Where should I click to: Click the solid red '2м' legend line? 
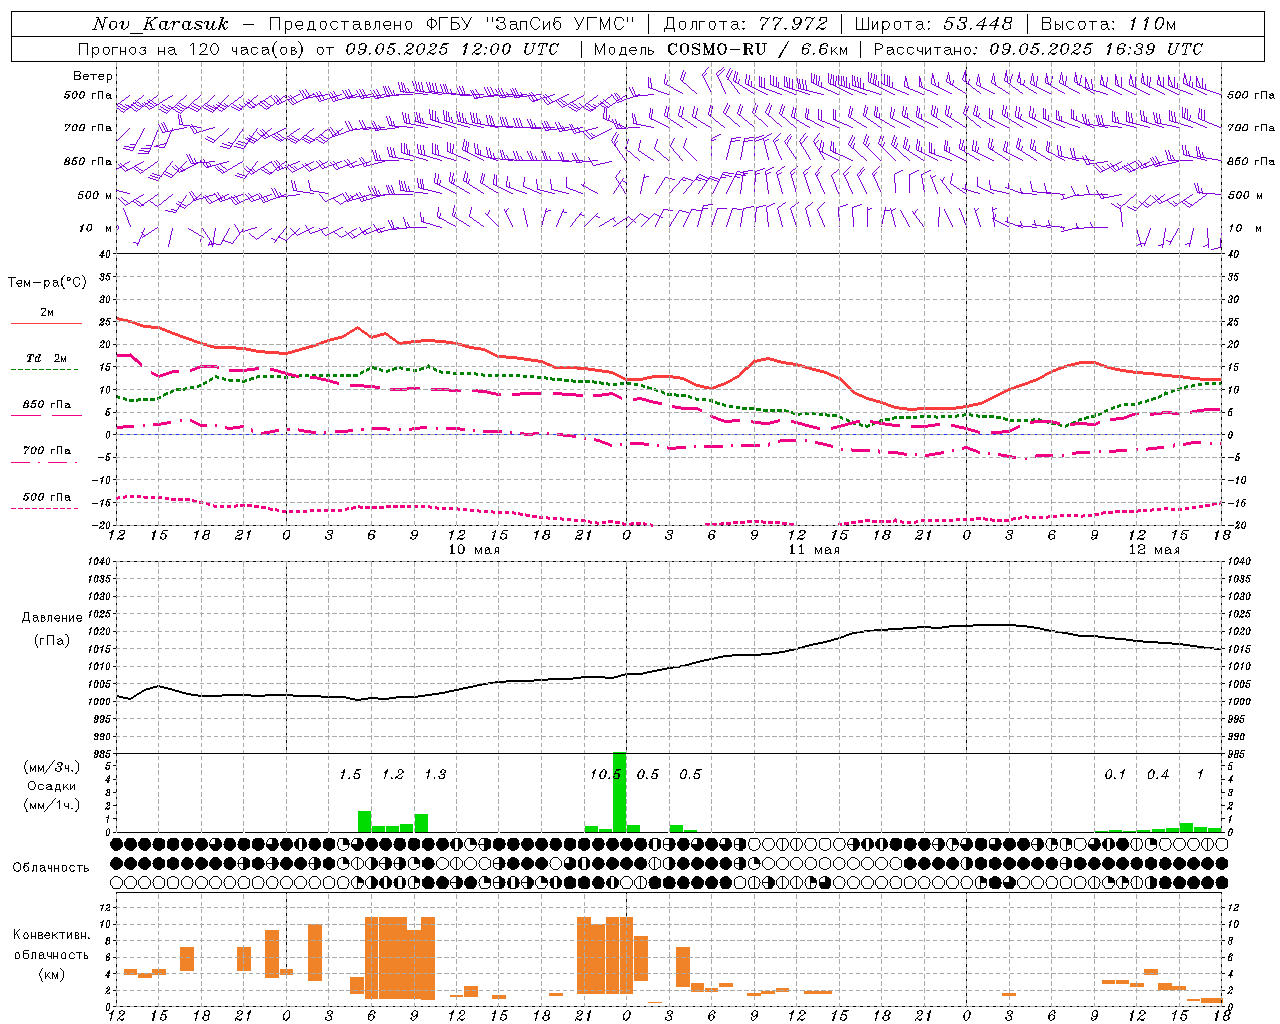pyautogui.click(x=46, y=324)
